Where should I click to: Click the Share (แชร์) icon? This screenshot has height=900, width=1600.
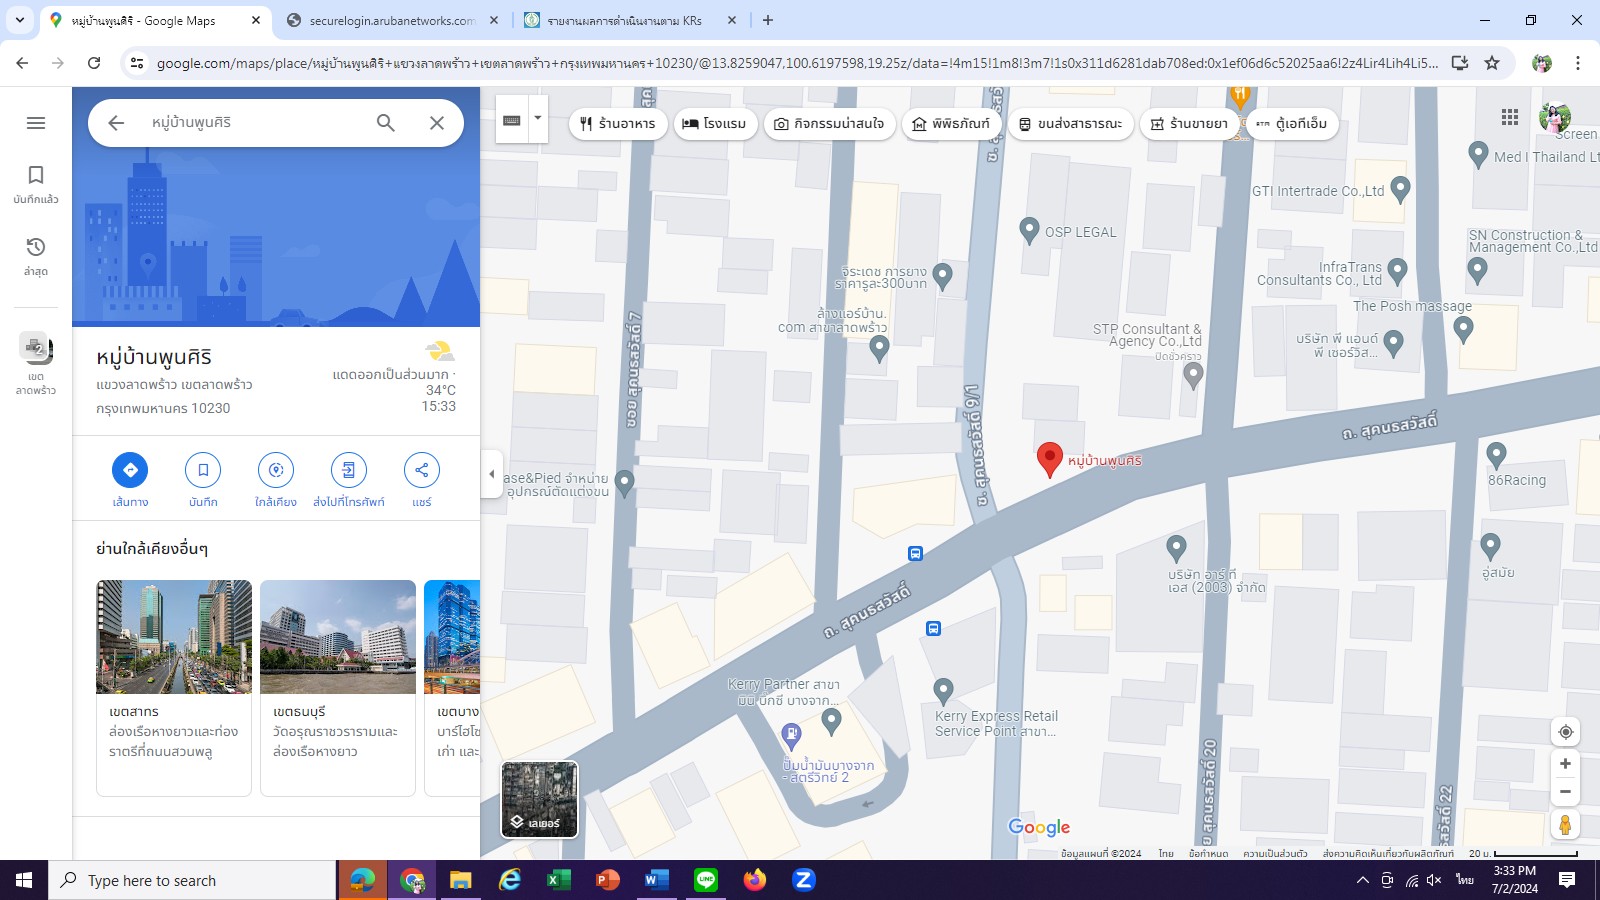coord(421,470)
